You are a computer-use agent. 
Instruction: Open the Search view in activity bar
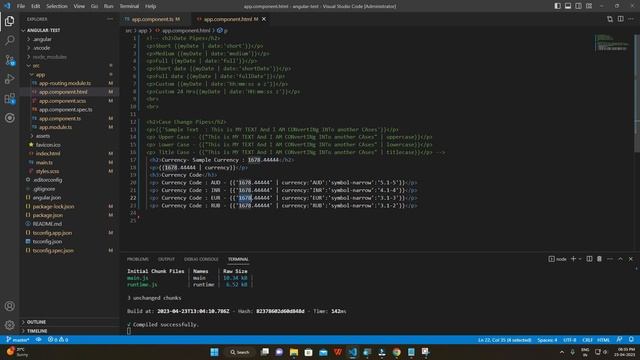(x=9, y=40)
